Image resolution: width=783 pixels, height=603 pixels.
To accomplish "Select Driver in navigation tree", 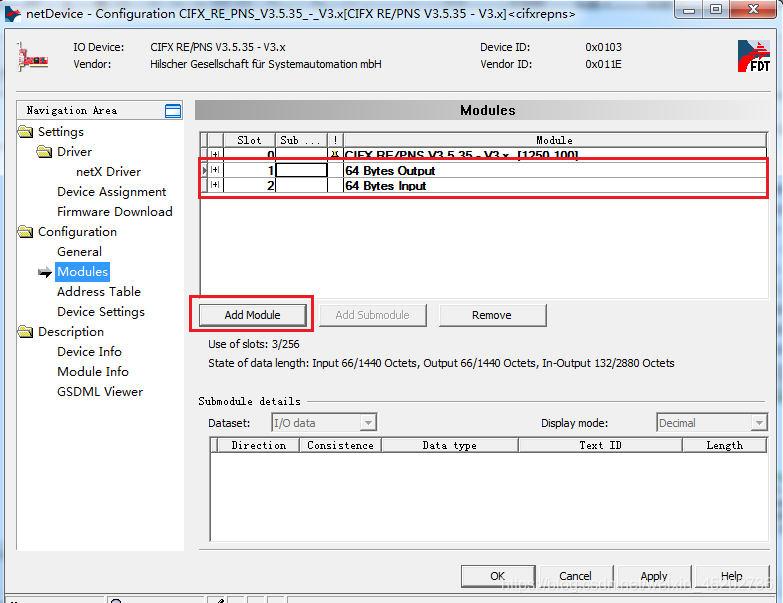I will click(74, 152).
